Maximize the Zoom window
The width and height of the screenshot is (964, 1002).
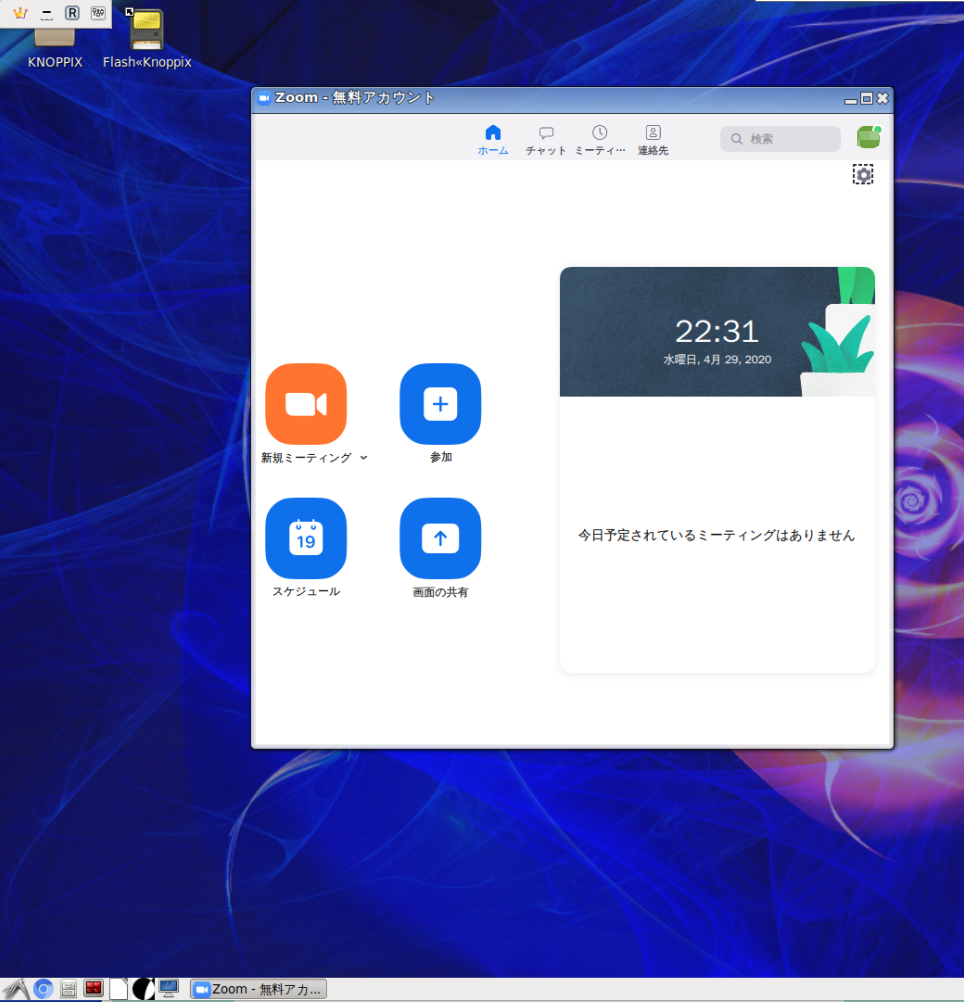tap(866, 98)
